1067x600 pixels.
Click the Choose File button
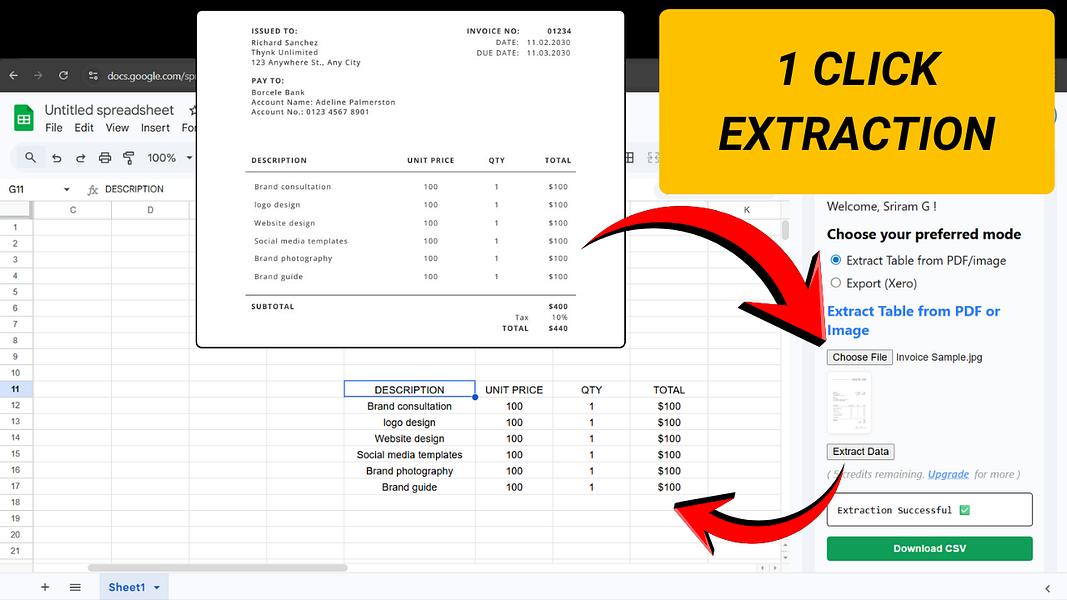click(859, 357)
